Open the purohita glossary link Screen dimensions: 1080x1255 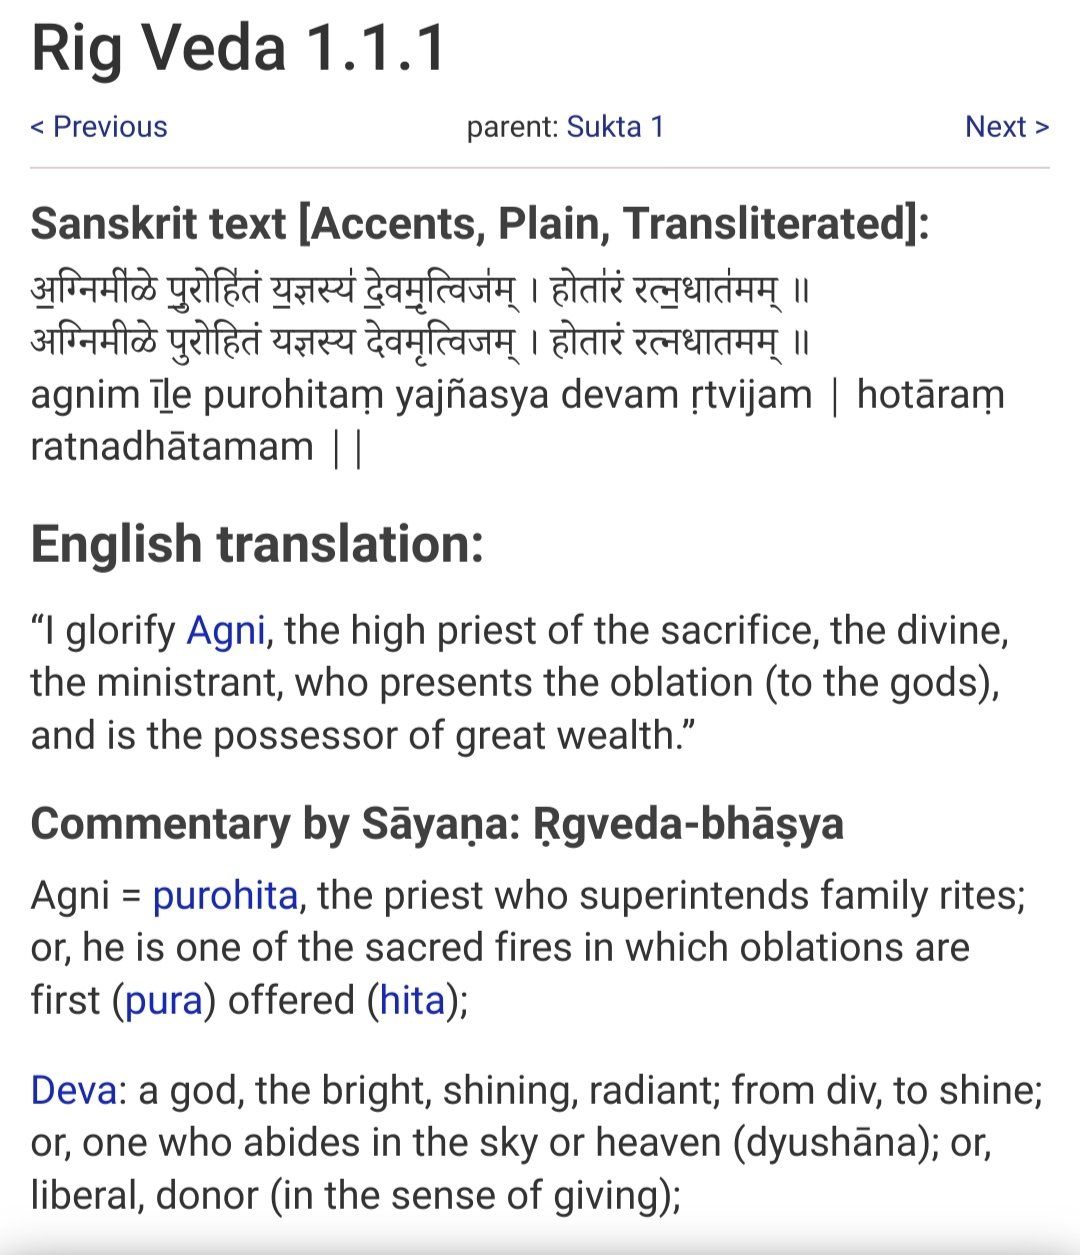coord(225,896)
